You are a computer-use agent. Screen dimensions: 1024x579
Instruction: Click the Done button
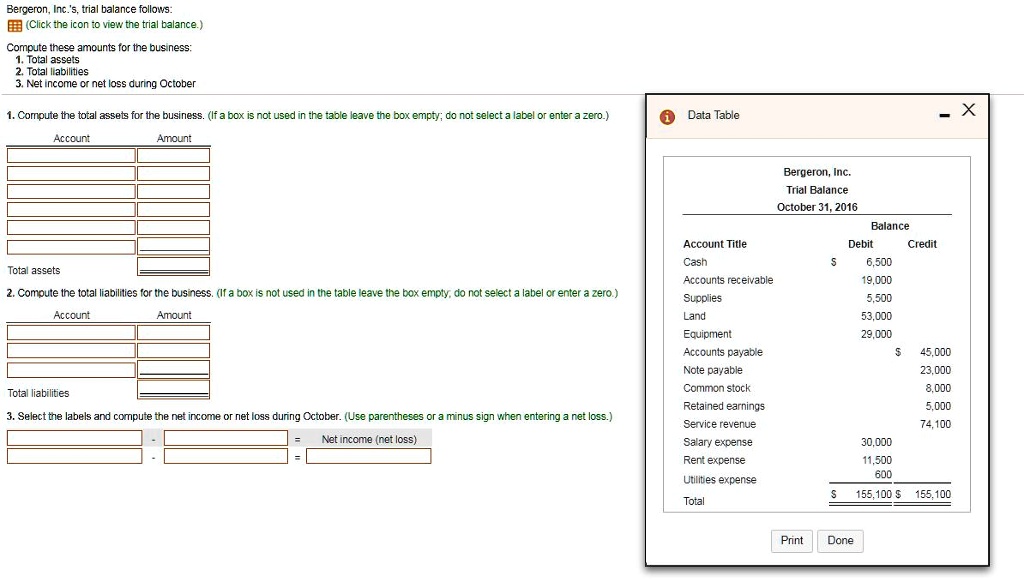click(840, 540)
